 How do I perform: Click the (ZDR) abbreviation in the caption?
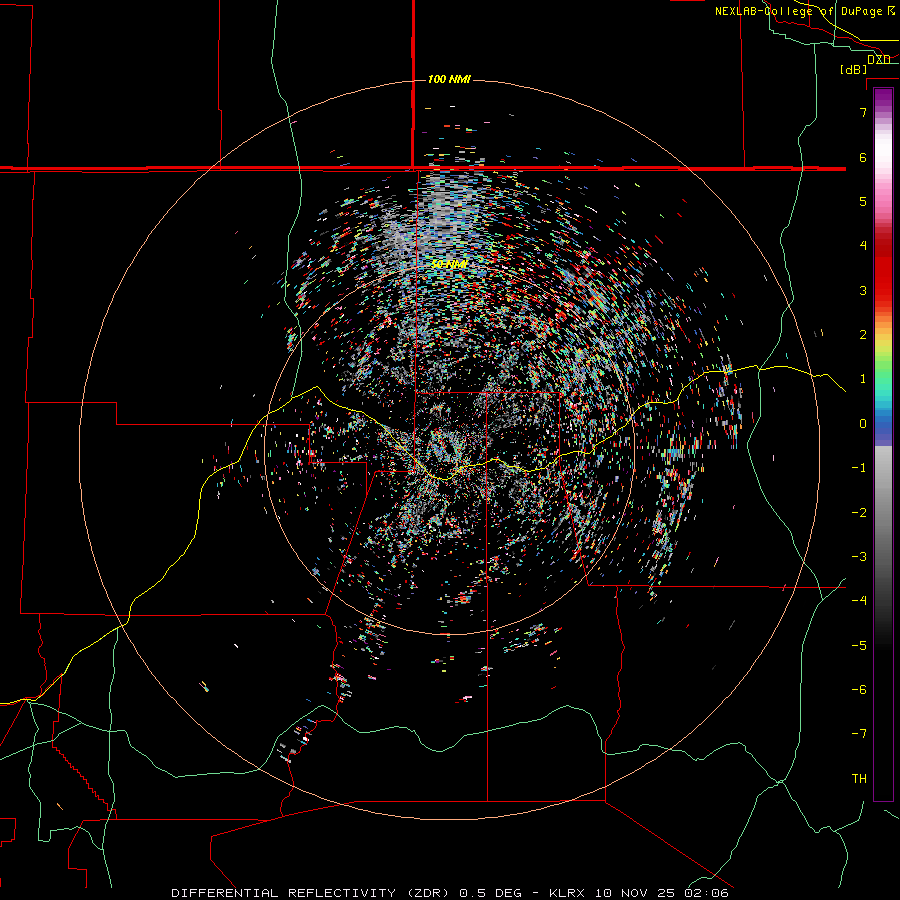pyautogui.click(x=428, y=893)
